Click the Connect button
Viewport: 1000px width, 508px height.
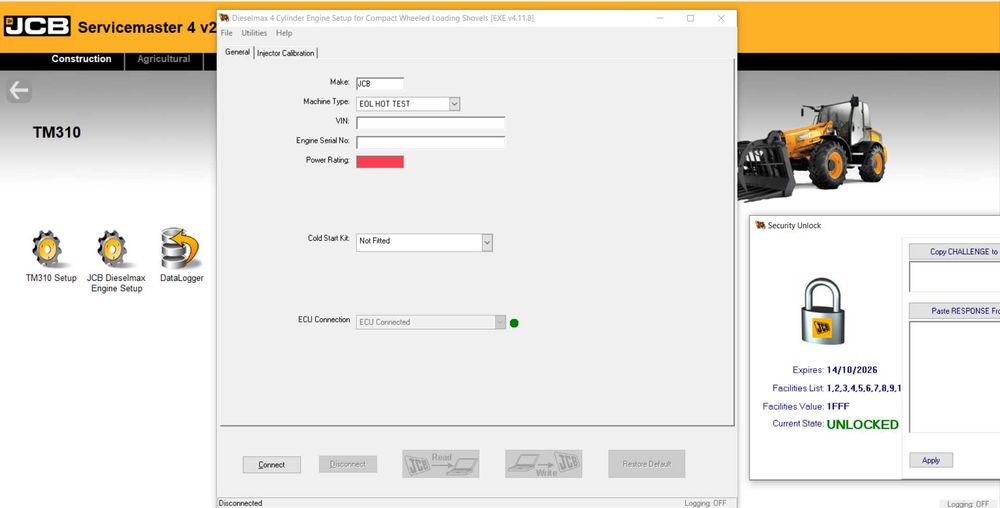[x=272, y=465]
